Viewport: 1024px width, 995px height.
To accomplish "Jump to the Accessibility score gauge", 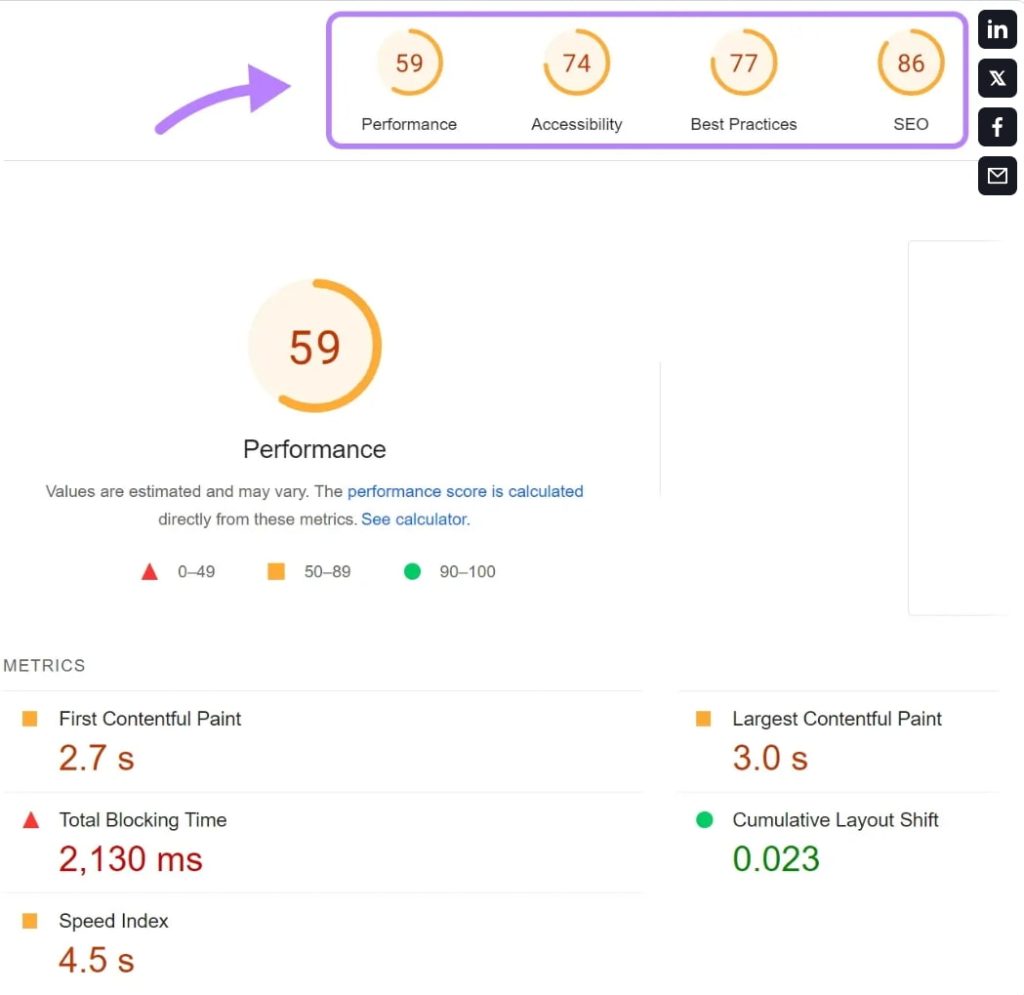I will tap(576, 63).
